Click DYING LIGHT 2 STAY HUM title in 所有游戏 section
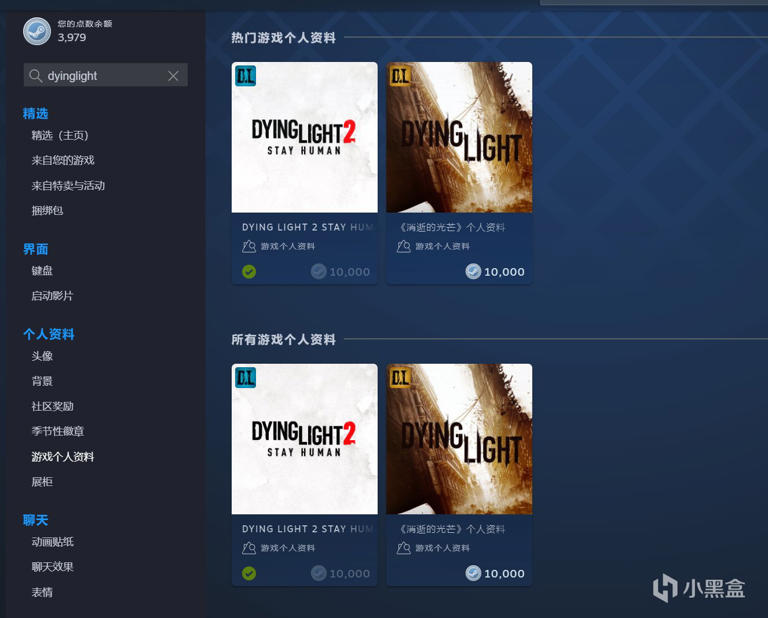This screenshot has width=768, height=618. (308, 529)
